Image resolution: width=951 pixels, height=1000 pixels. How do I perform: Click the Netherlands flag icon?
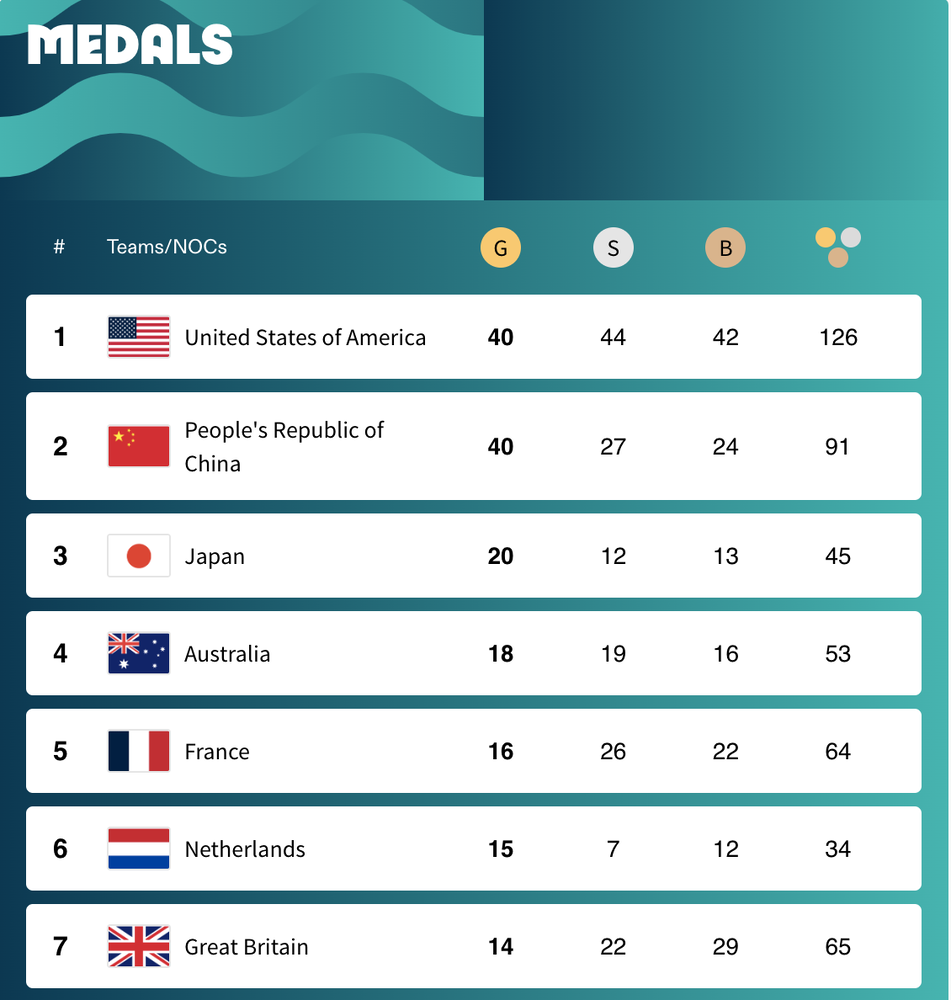point(139,849)
